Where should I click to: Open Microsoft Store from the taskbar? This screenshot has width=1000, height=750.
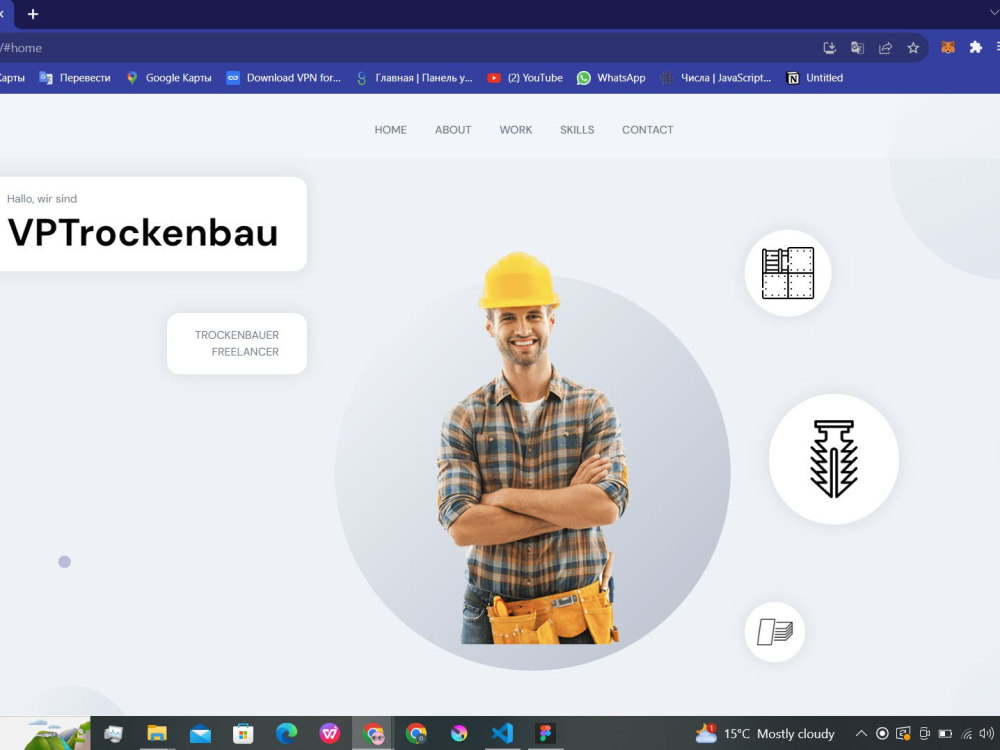pyautogui.click(x=243, y=733)
